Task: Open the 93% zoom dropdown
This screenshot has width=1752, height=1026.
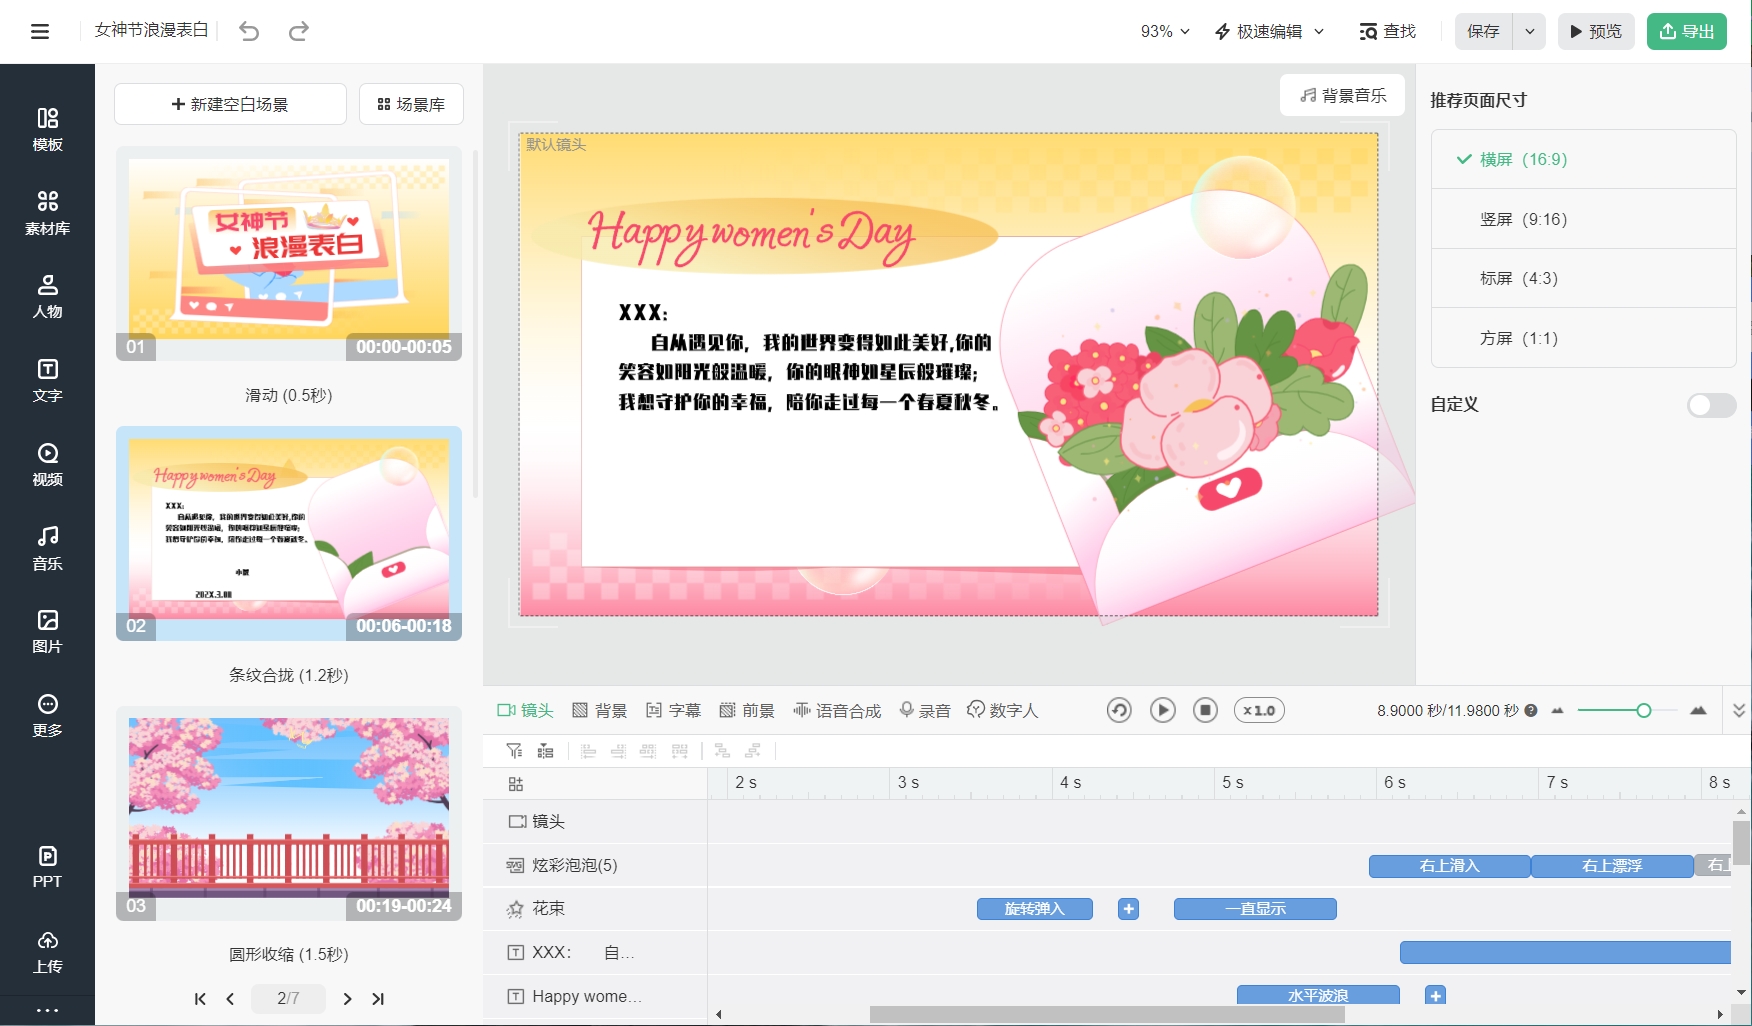Action: coord(1165,31)
